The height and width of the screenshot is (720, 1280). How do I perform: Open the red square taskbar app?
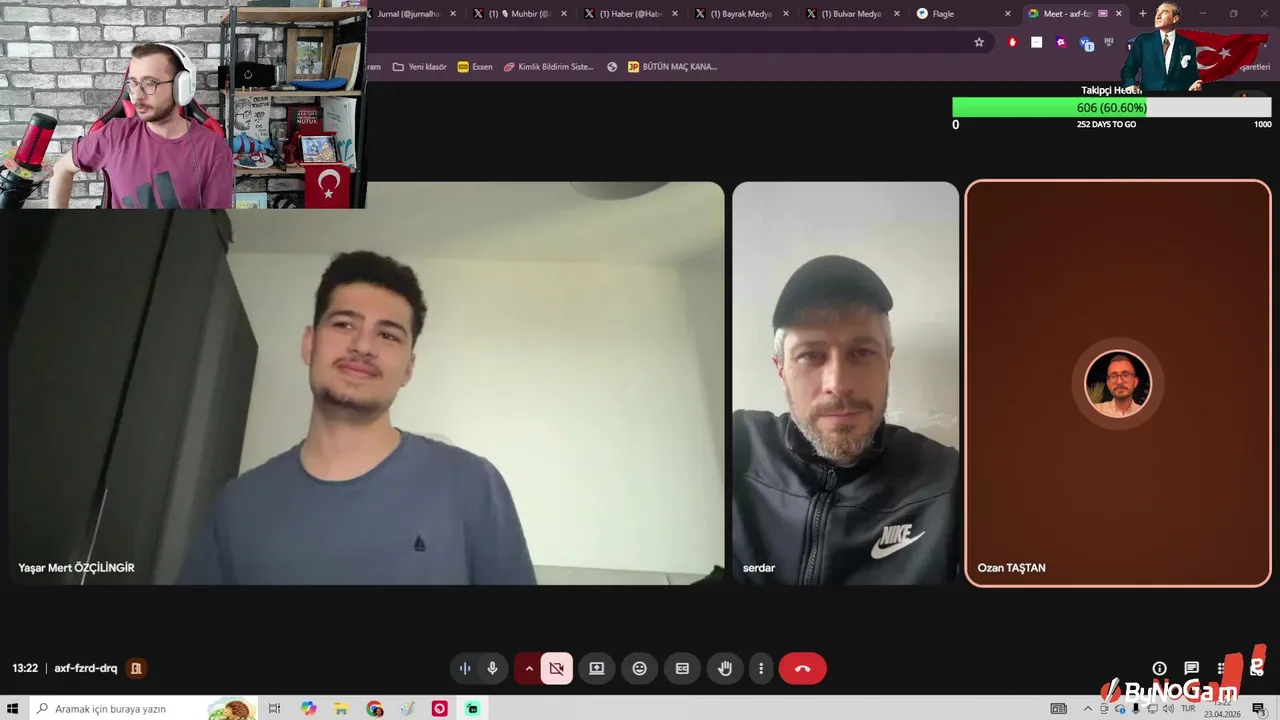[440, 709]
